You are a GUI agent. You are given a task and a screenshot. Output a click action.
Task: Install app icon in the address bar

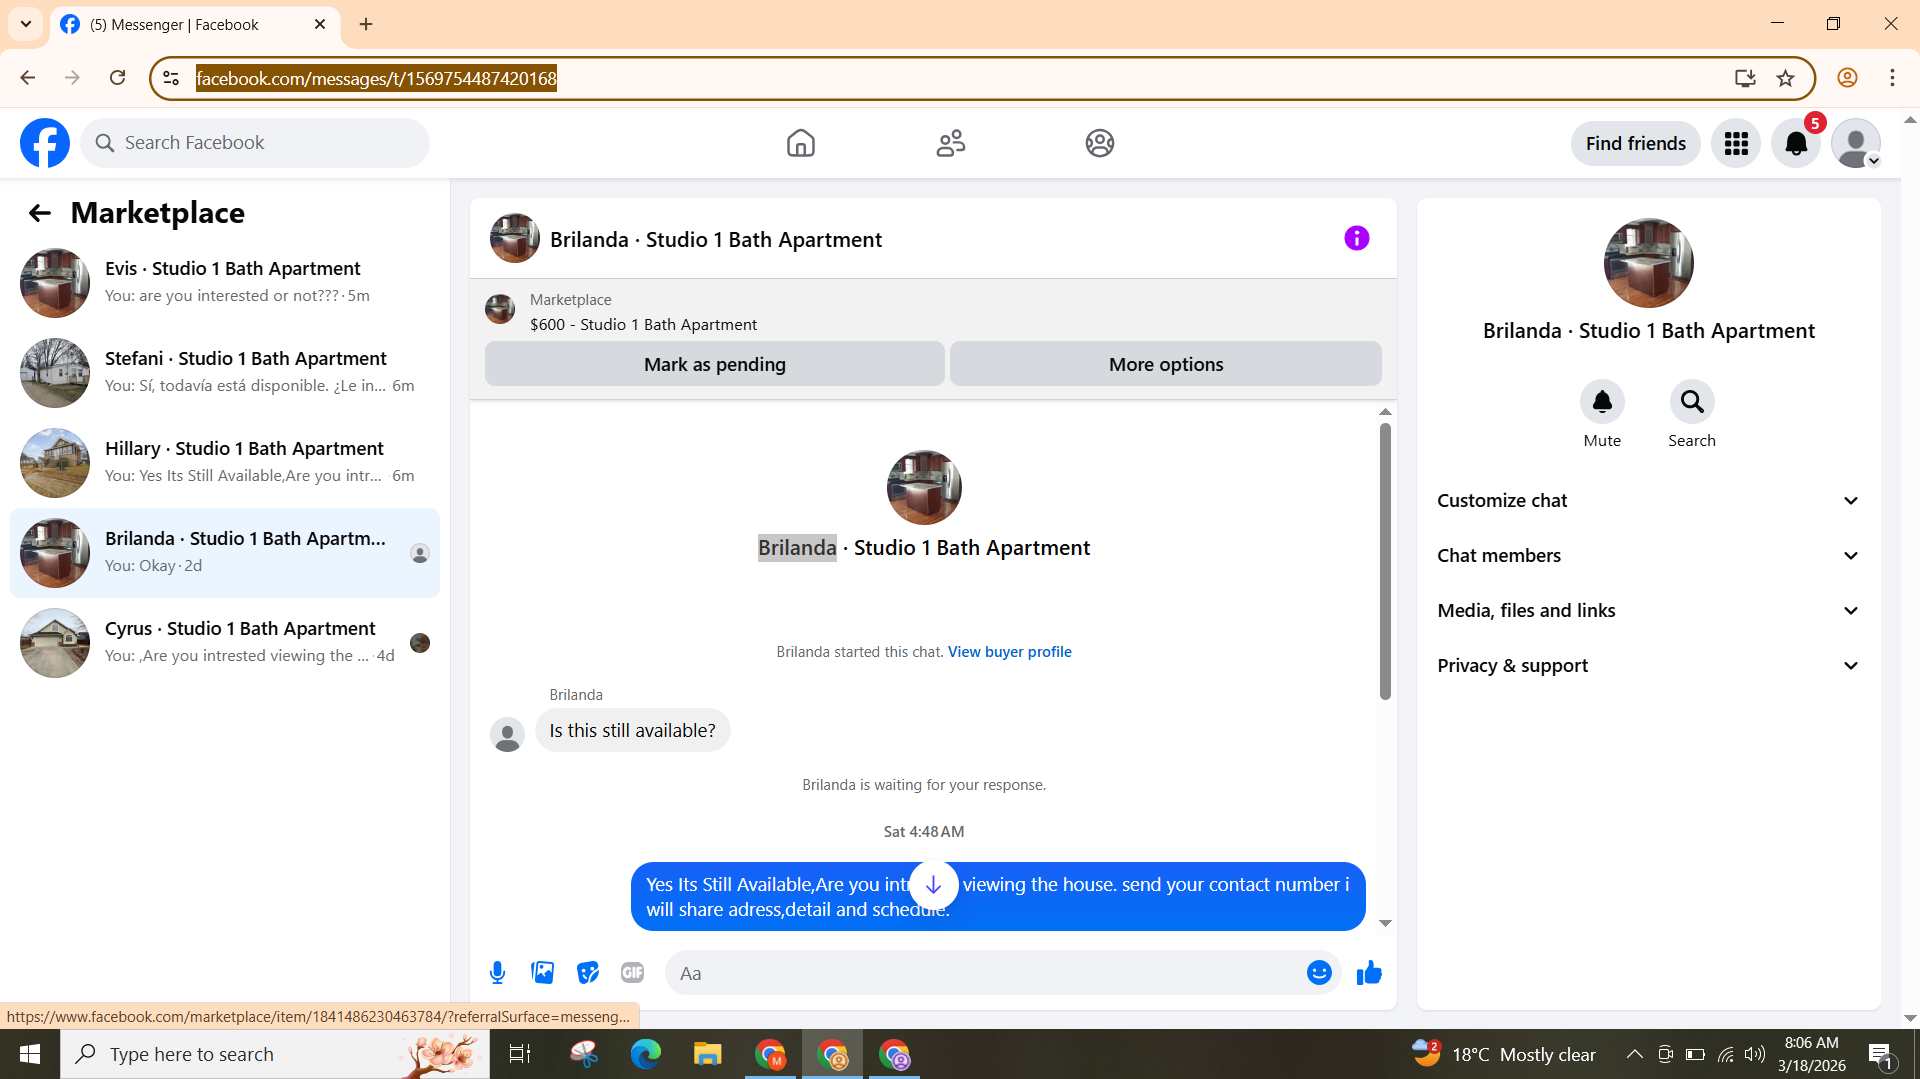tap(1745, 78)
